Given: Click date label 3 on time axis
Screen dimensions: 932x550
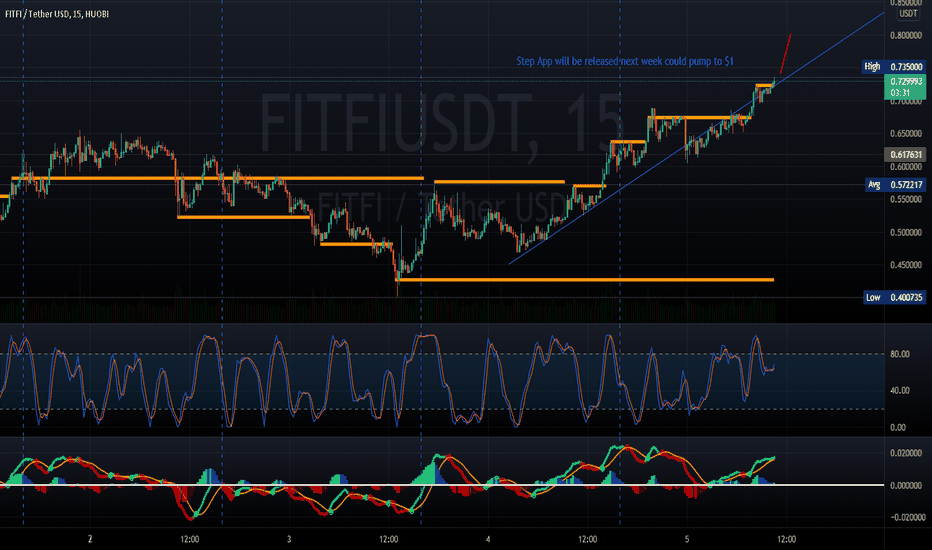Looking at the screenshot, I should [289, 539].
